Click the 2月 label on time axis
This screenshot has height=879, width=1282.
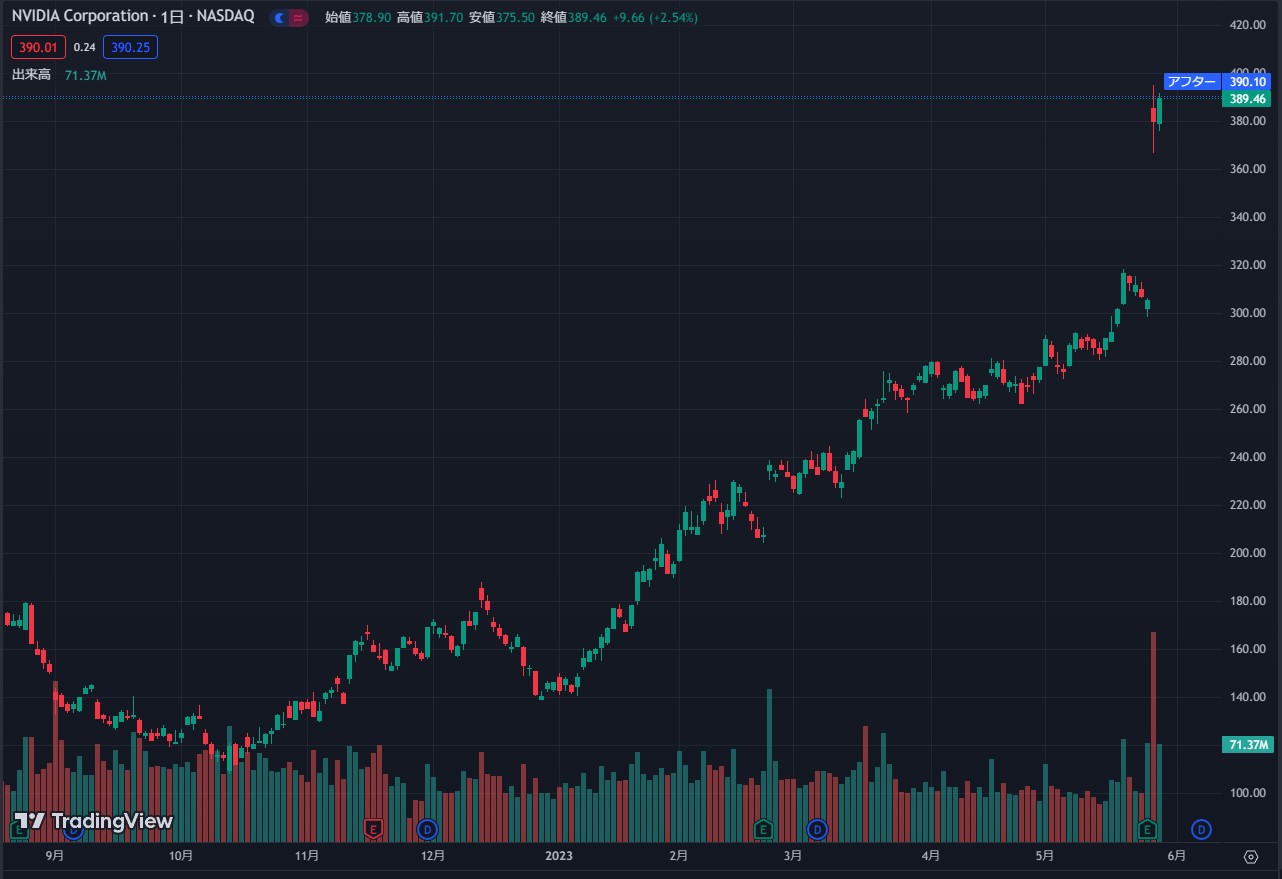pos(679,856)
